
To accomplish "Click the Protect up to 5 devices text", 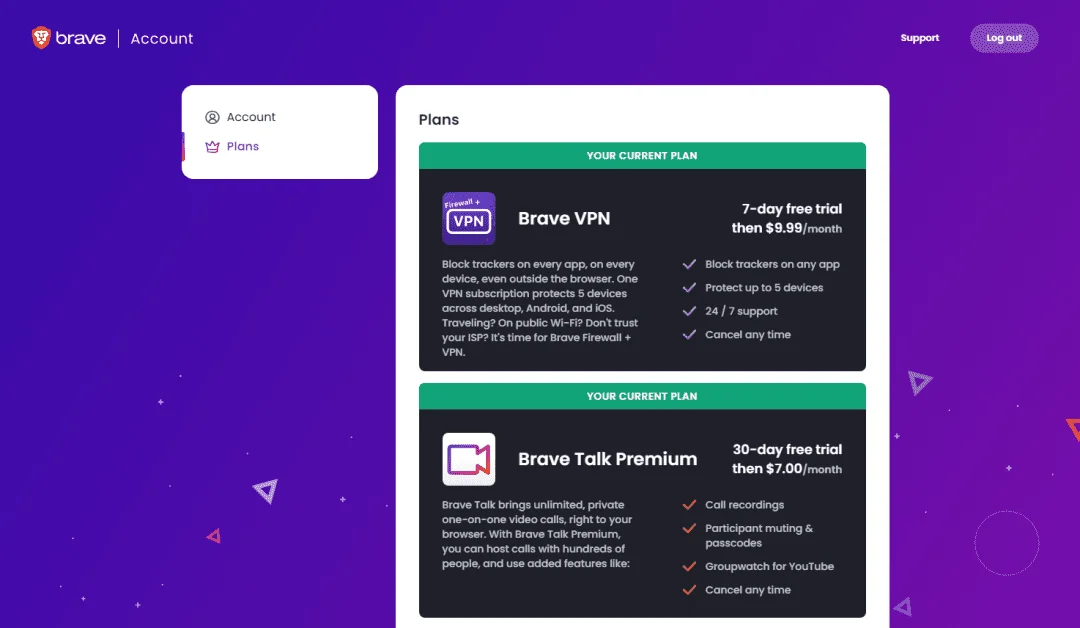I will (764, 288).
